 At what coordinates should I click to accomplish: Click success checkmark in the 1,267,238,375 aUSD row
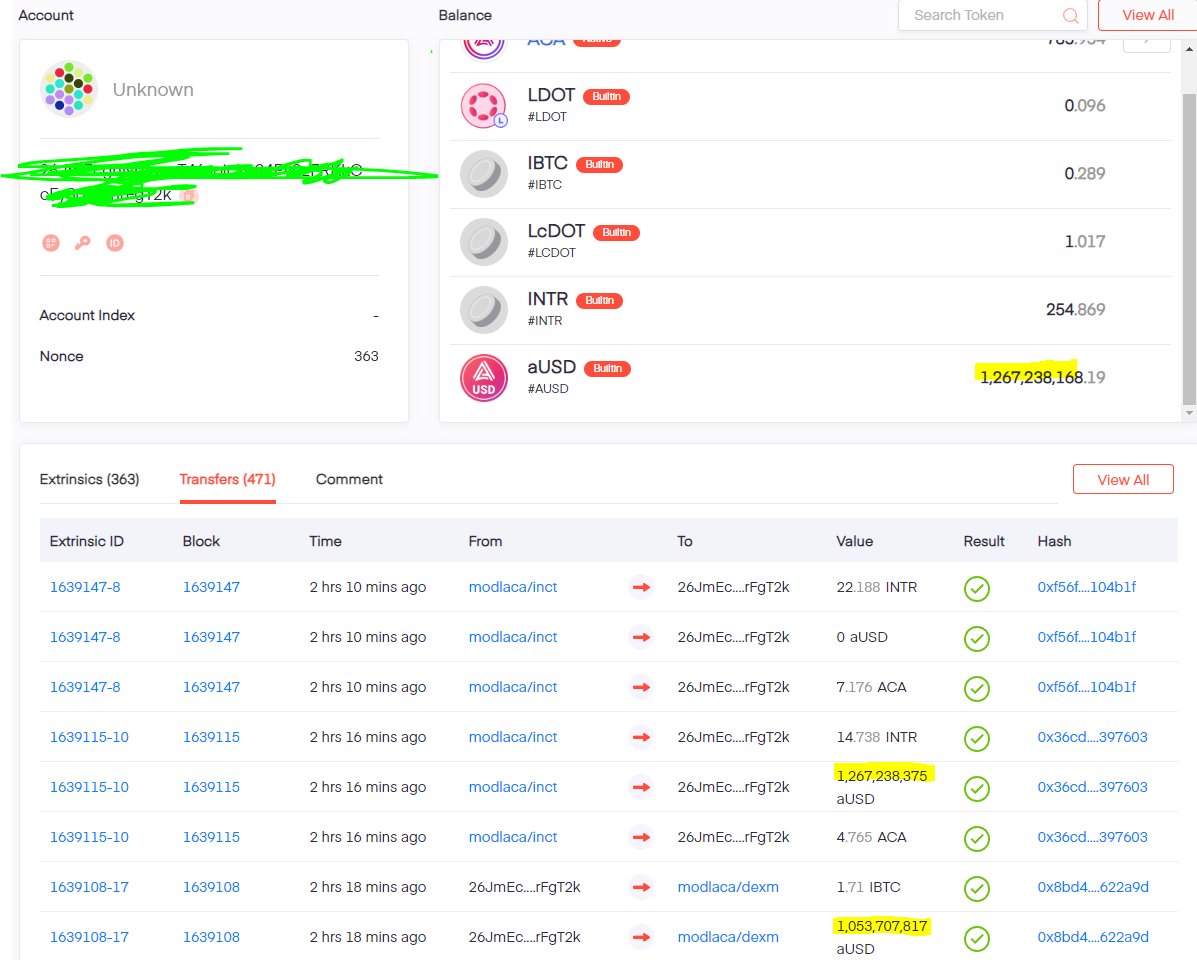pyautogui.click(x=976, y=788)
